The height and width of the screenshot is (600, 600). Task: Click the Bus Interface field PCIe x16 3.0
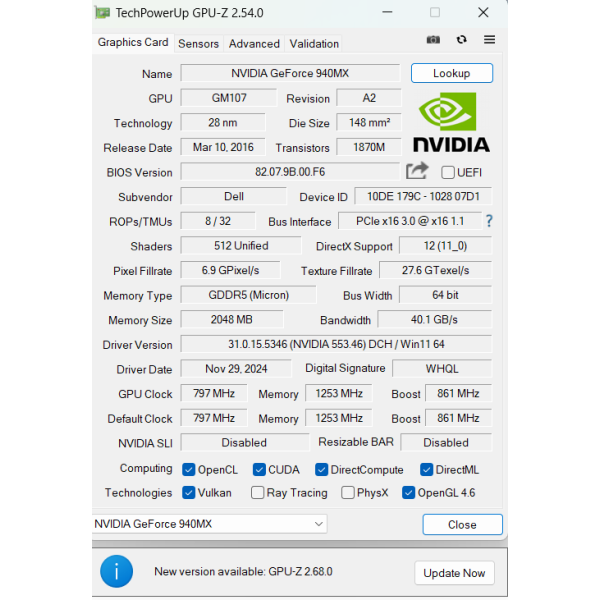(410, 221)
